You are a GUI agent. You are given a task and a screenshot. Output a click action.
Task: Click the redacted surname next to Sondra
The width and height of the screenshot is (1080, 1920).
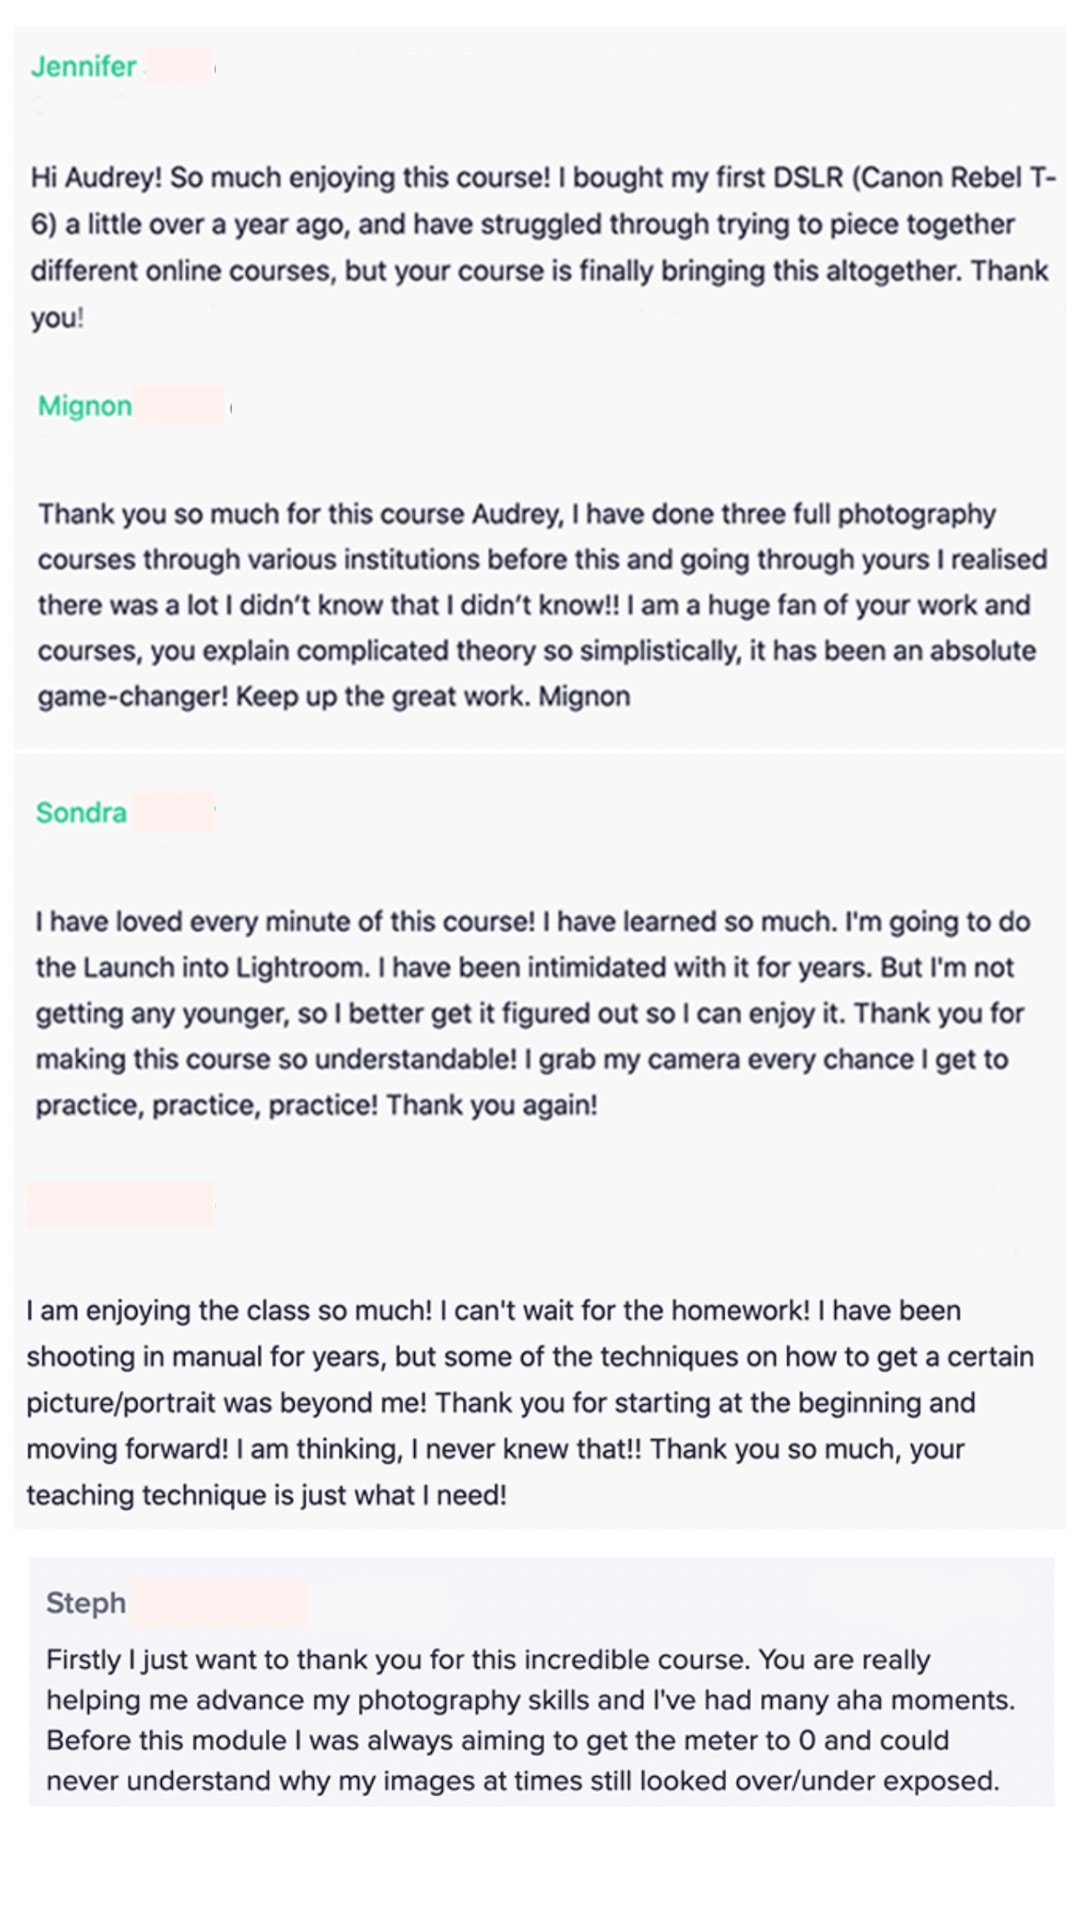pyautogui.click(x=174, y=812)
